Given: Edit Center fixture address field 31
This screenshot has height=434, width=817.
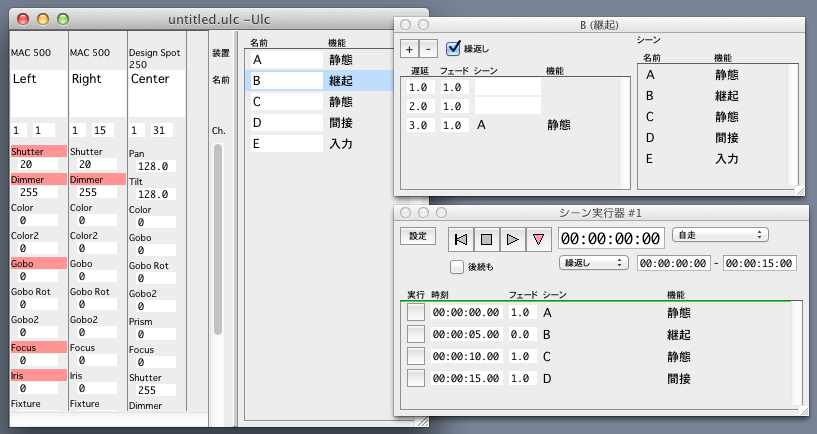Looking at the screenshot, I should [162, 130].
